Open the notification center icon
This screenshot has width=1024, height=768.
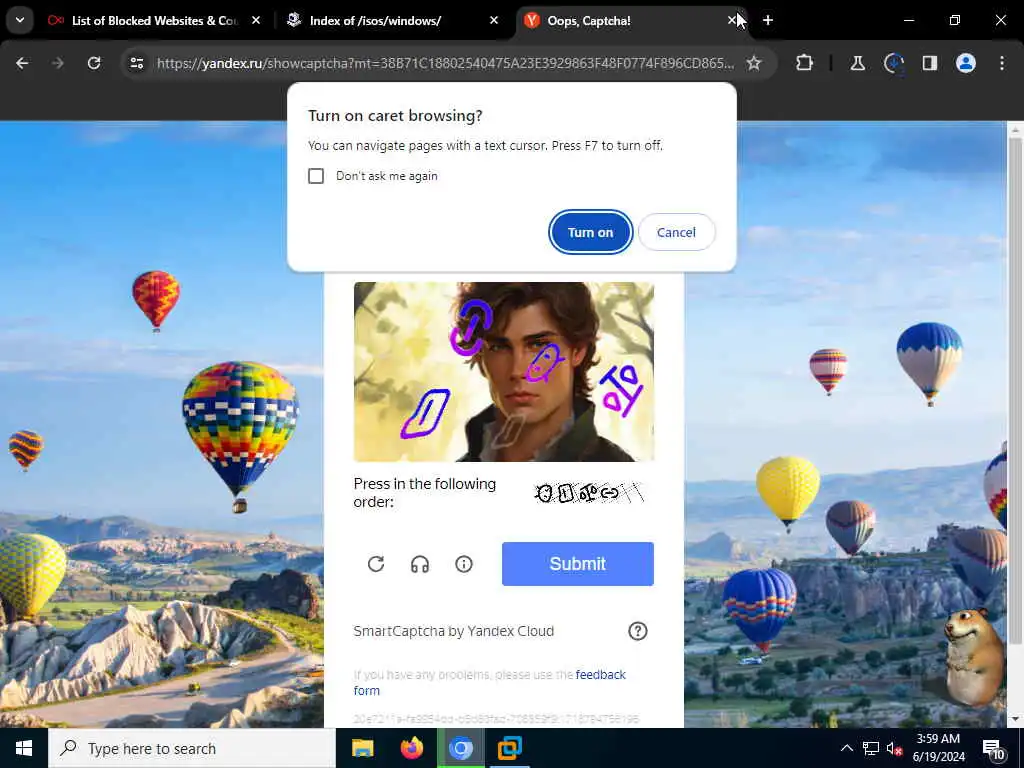(993, 748)
